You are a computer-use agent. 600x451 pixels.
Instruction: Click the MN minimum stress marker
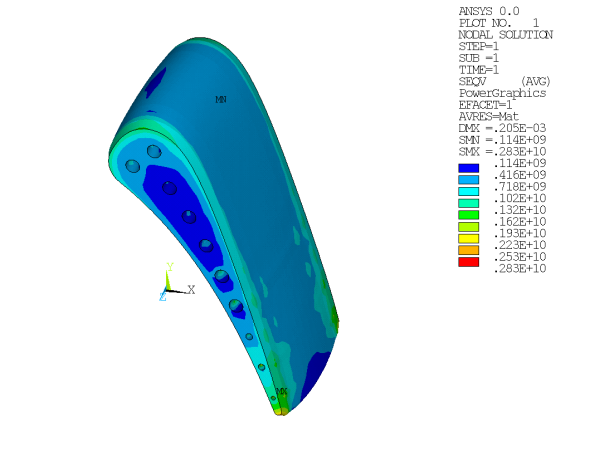tap(221, 99)
